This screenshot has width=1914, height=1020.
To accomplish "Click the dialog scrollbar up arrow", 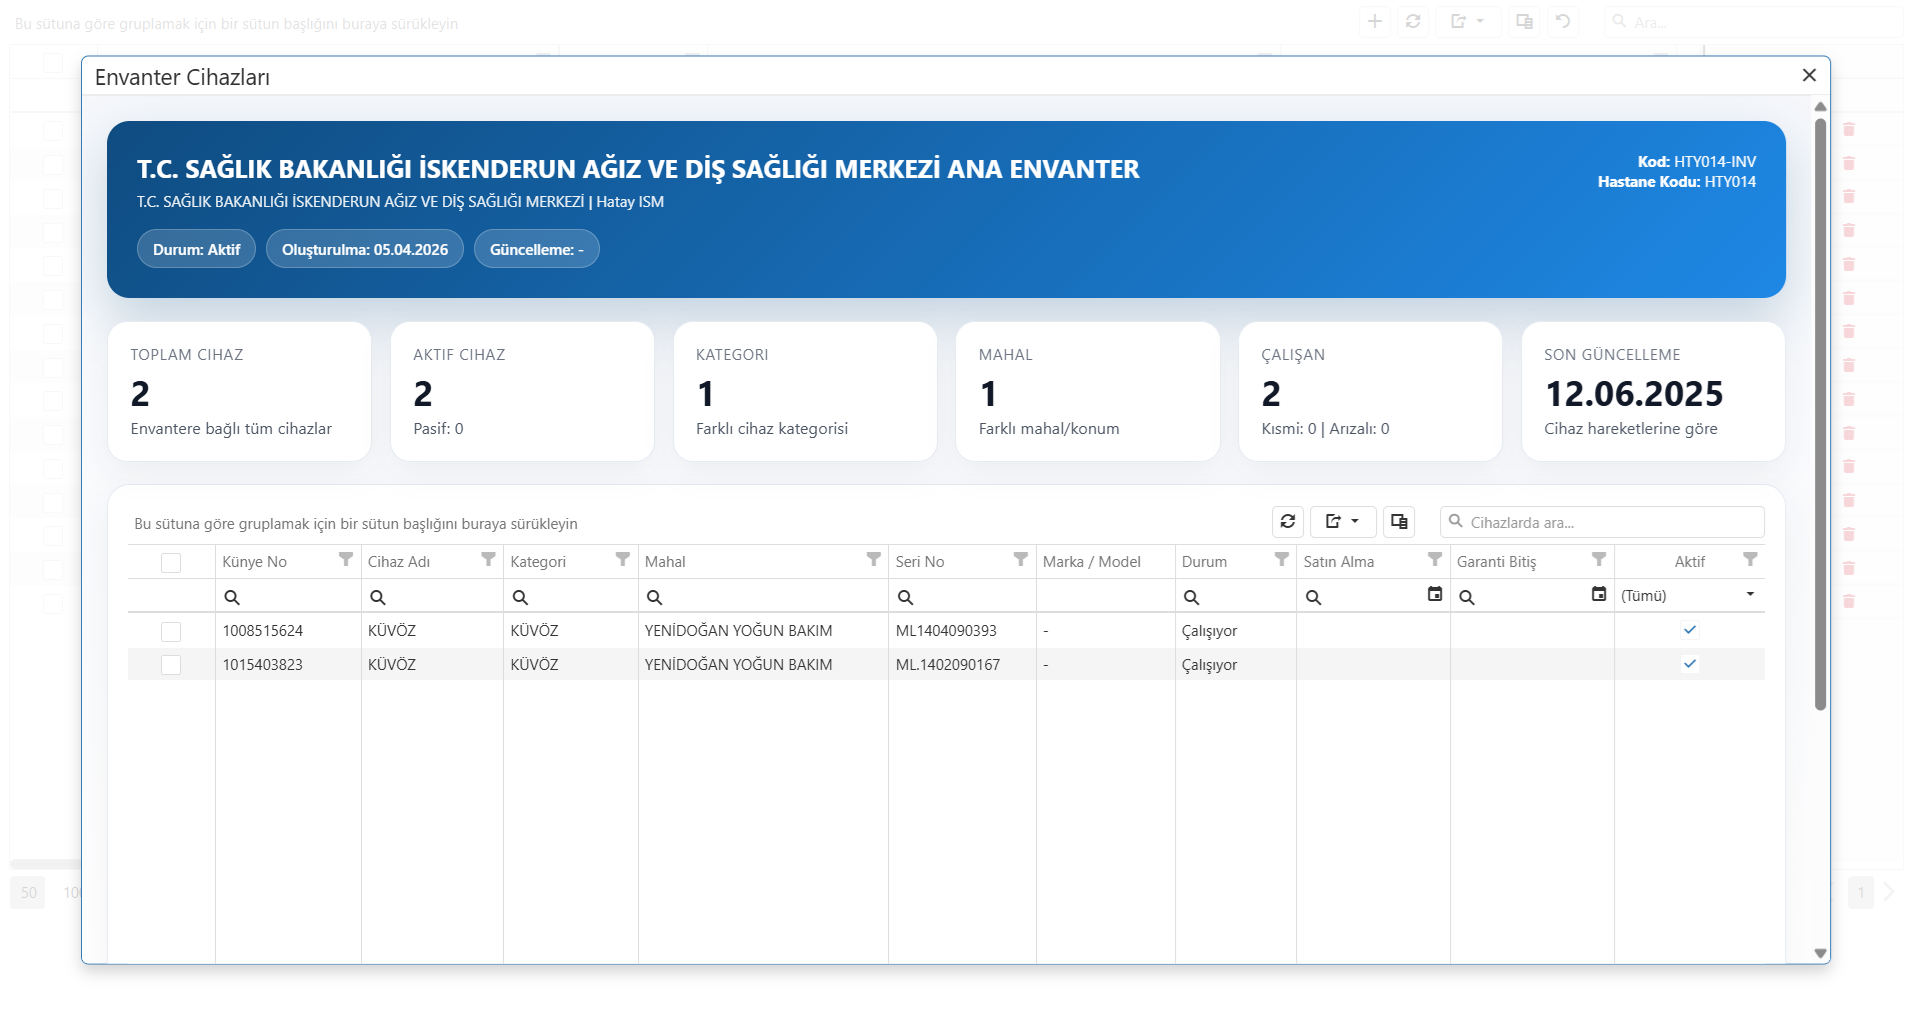I will point(1821,106).
